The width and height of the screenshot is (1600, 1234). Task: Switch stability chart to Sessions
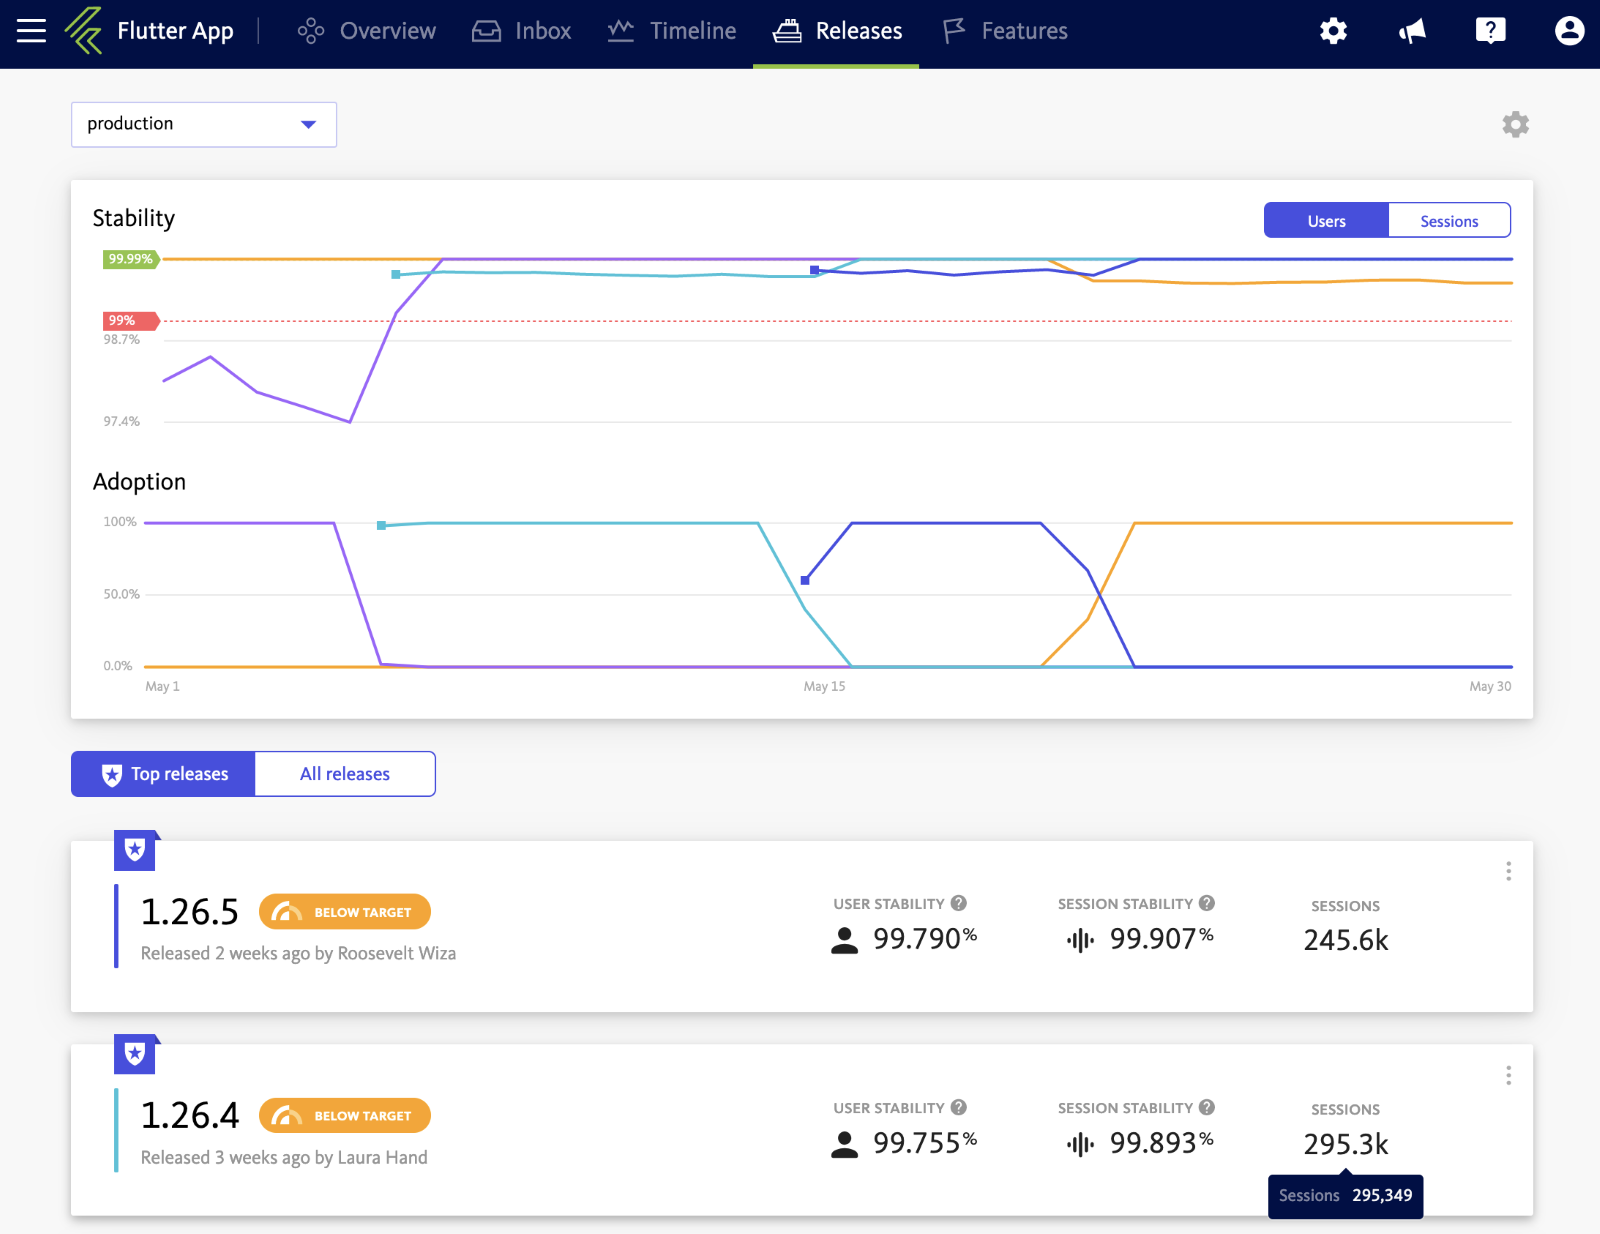point(1448,221)
